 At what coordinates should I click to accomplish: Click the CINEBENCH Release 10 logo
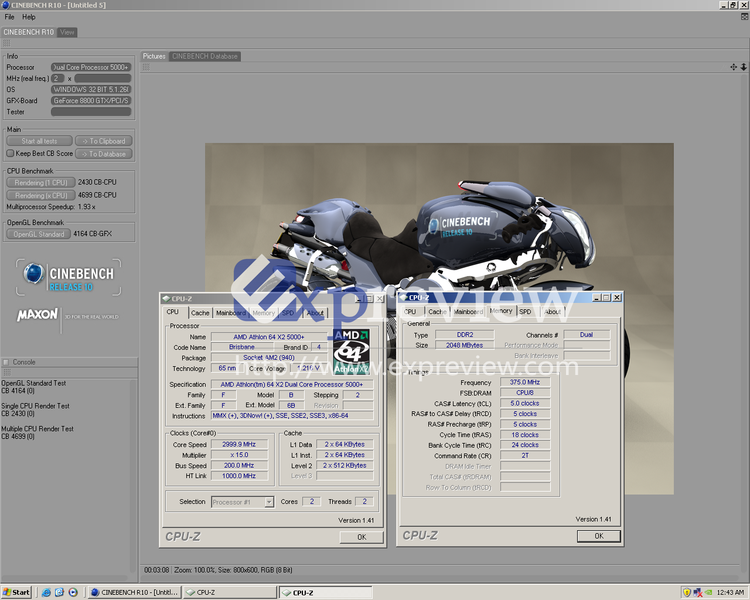(68, 278)
